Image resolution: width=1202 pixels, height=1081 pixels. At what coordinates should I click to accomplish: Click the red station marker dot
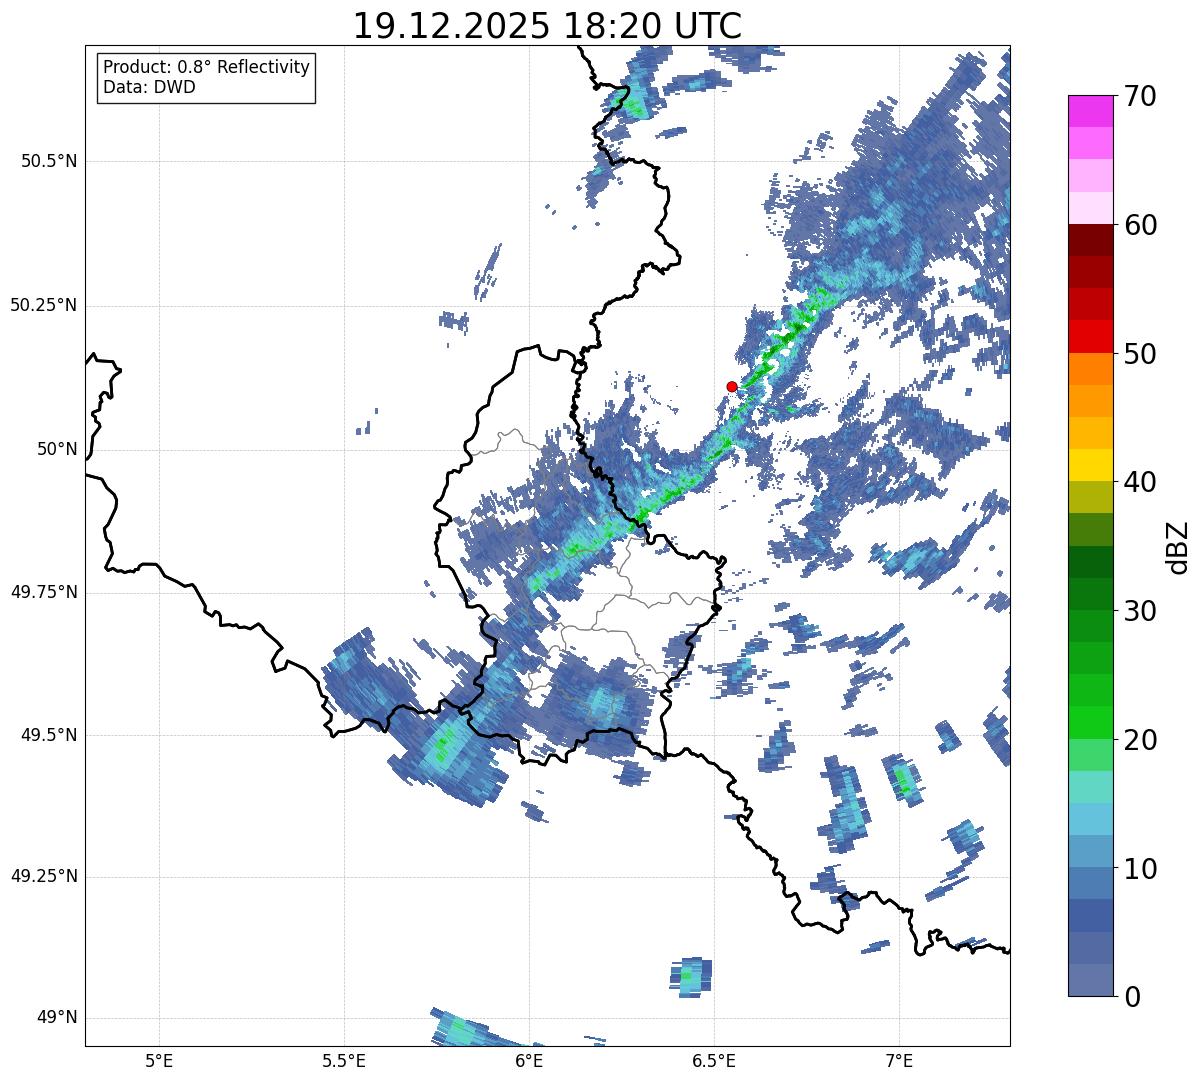[x=732, y=386]
